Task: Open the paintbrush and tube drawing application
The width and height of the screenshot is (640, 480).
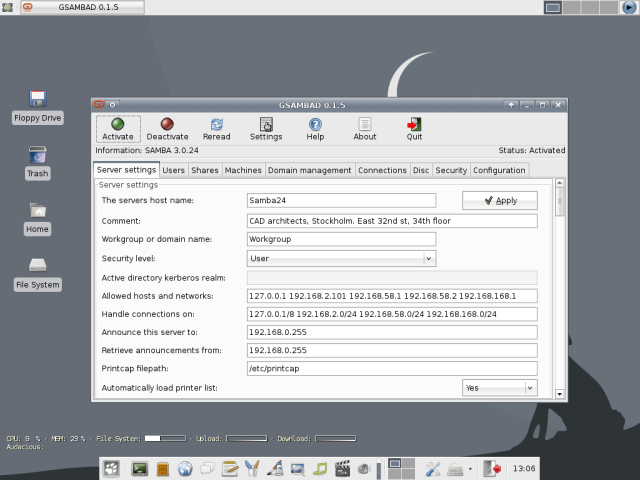Action: point(275,469)
